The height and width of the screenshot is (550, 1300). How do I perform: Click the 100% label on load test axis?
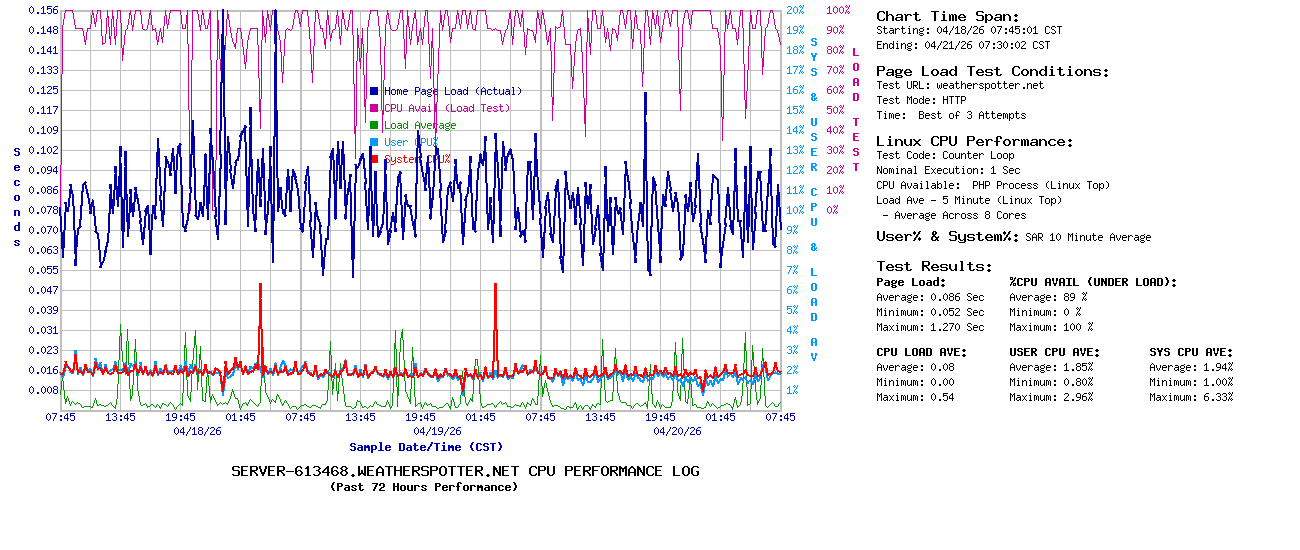coord(838,10)
